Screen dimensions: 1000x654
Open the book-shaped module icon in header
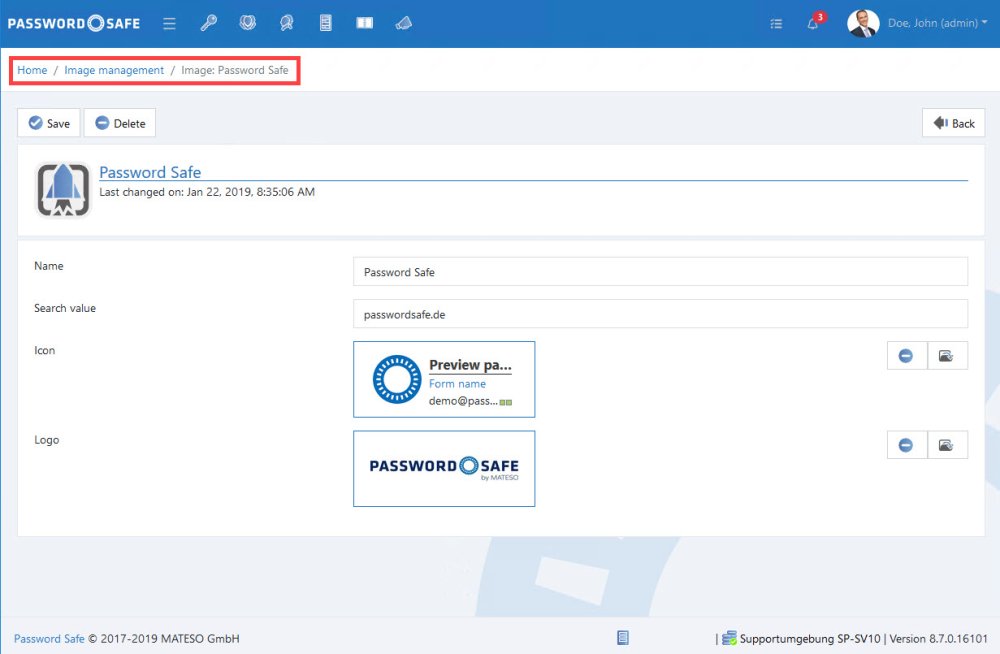365,23
